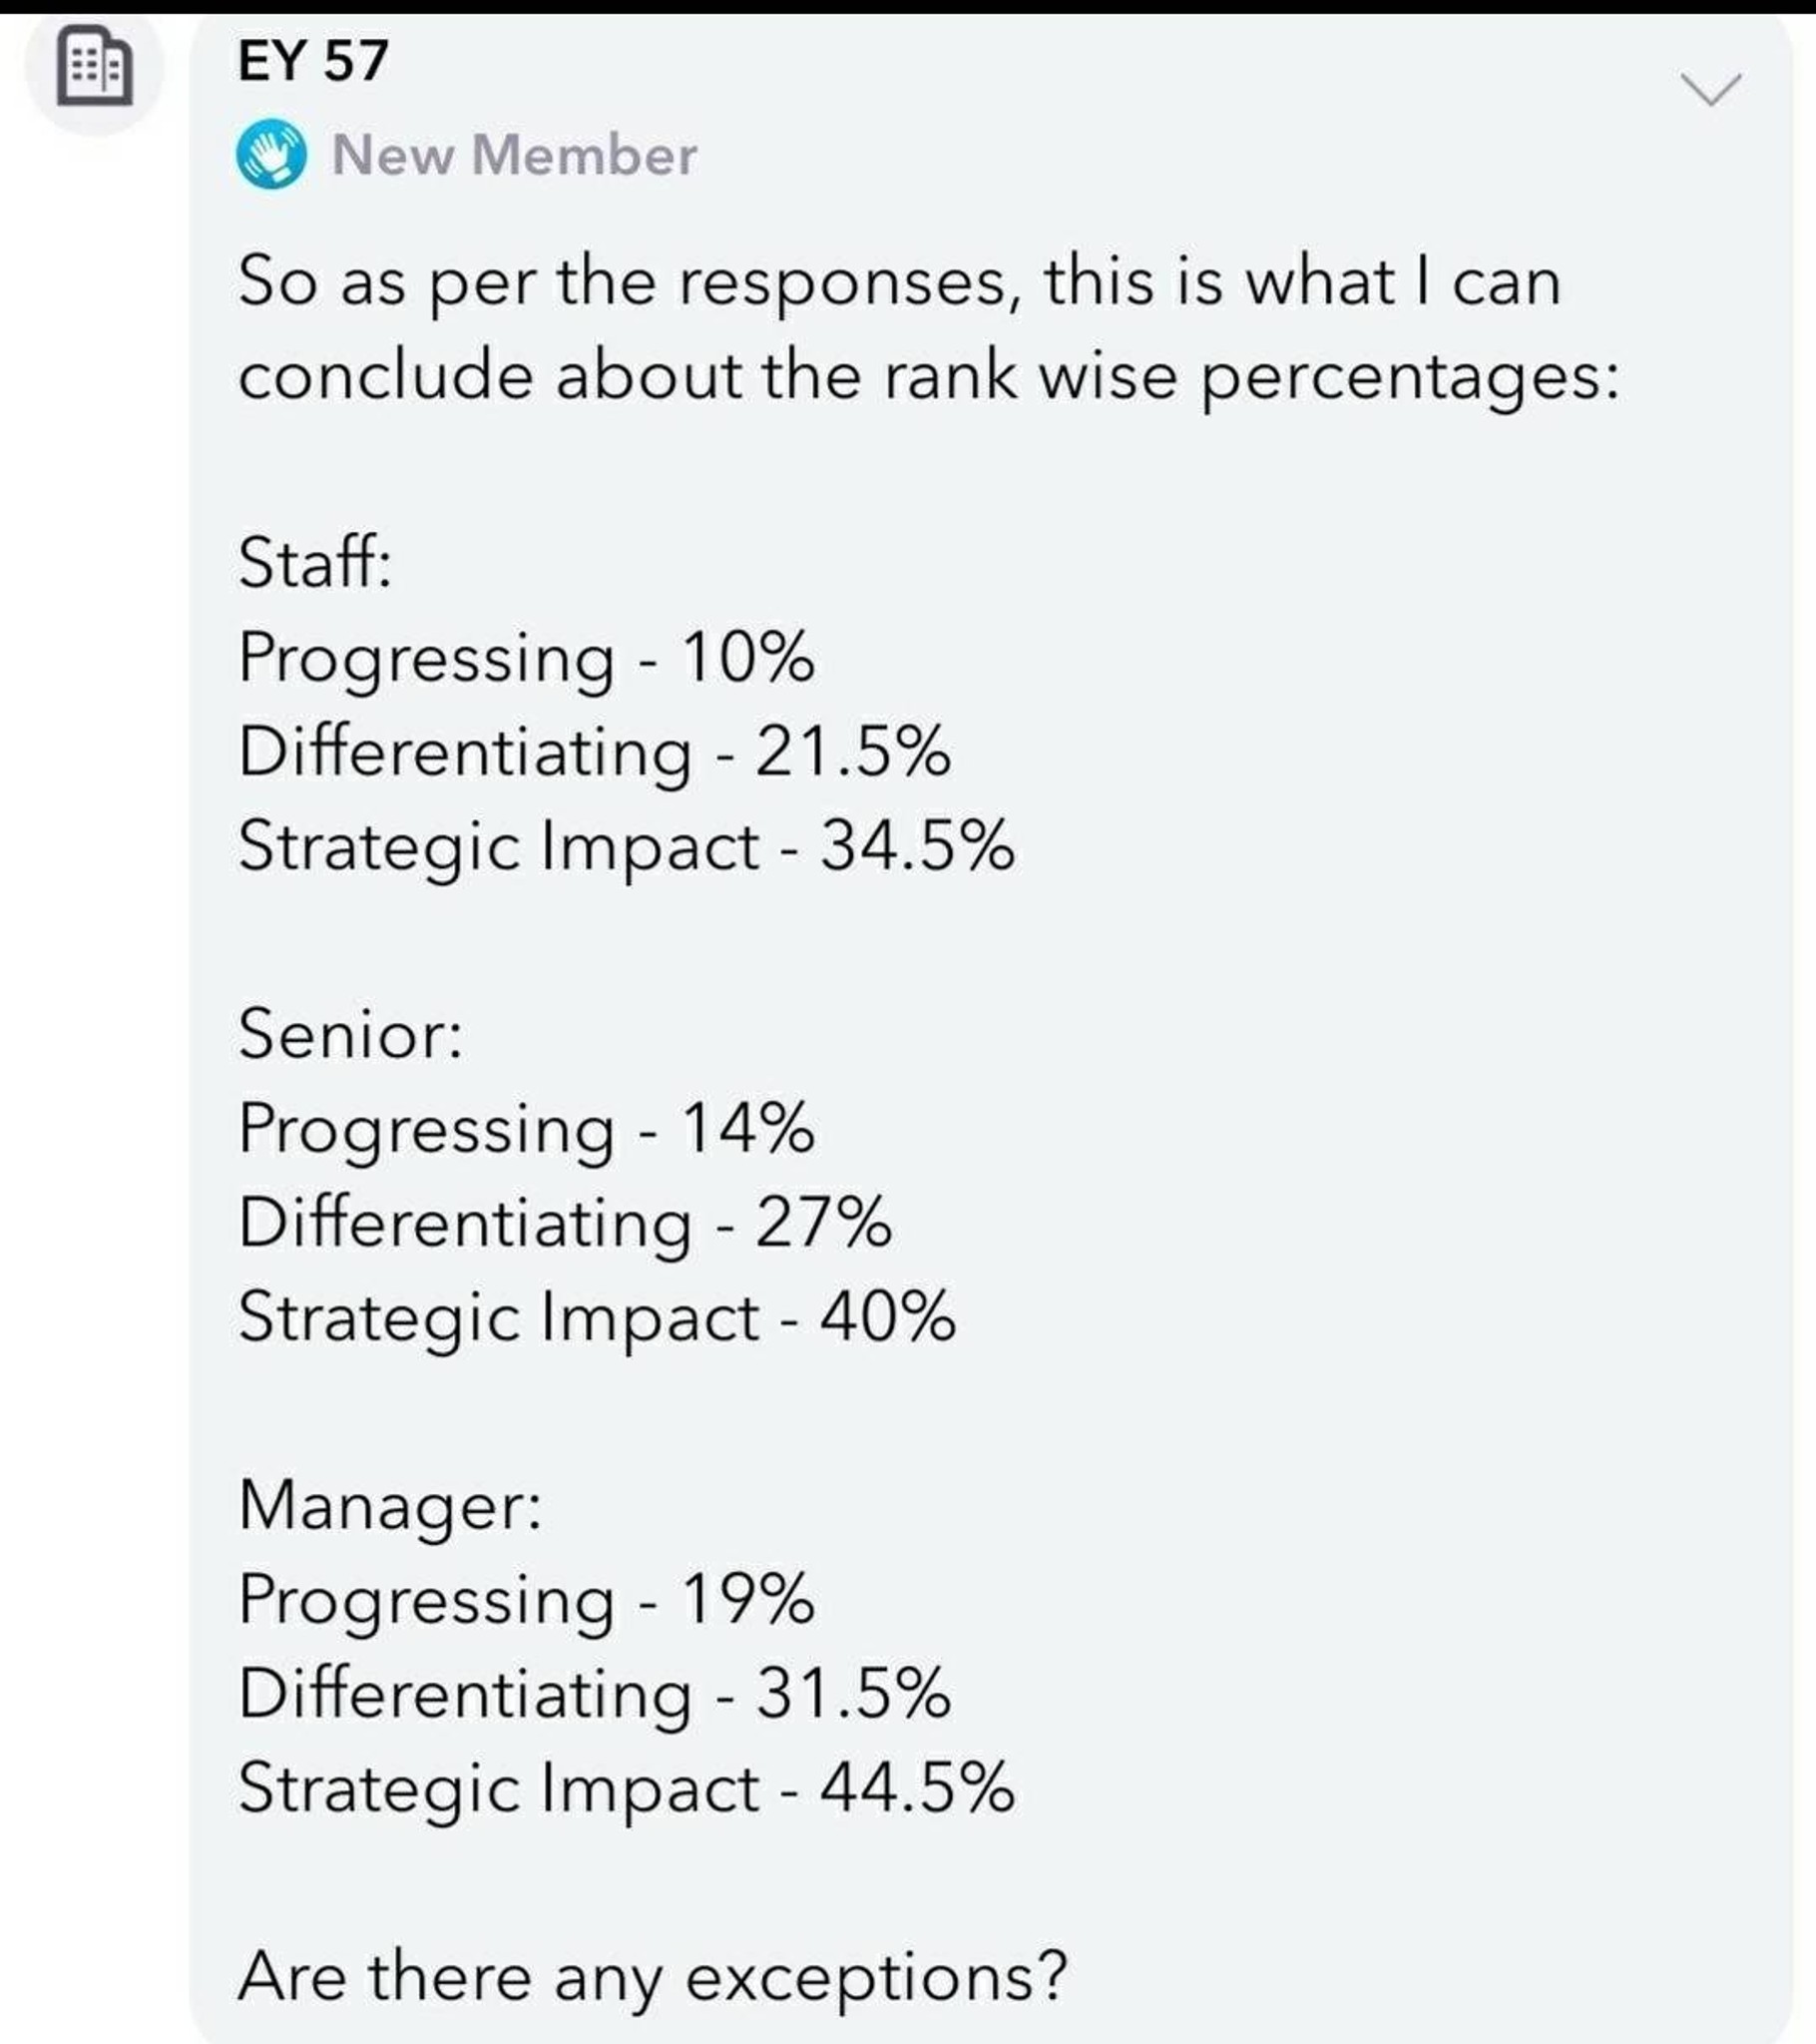Click the 'Manager:' heading
The width and height of the screenshot is (1816, 2044).
pyautogui.click(x=391, y=1506)
